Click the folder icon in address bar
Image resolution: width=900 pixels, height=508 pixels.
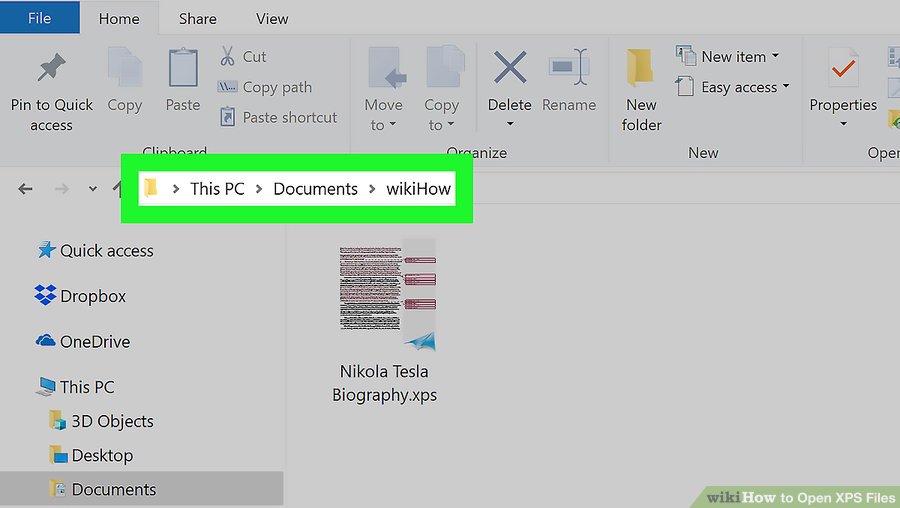151,188
